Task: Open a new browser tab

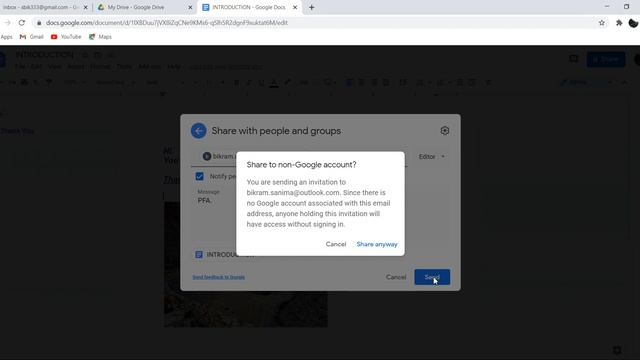Action: (x=311, y=7)
